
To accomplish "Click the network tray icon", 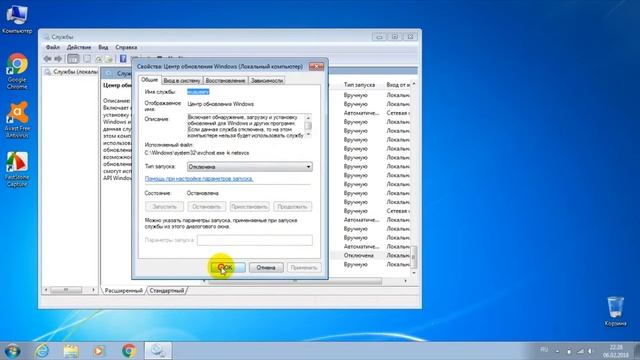I will (580, 351).
